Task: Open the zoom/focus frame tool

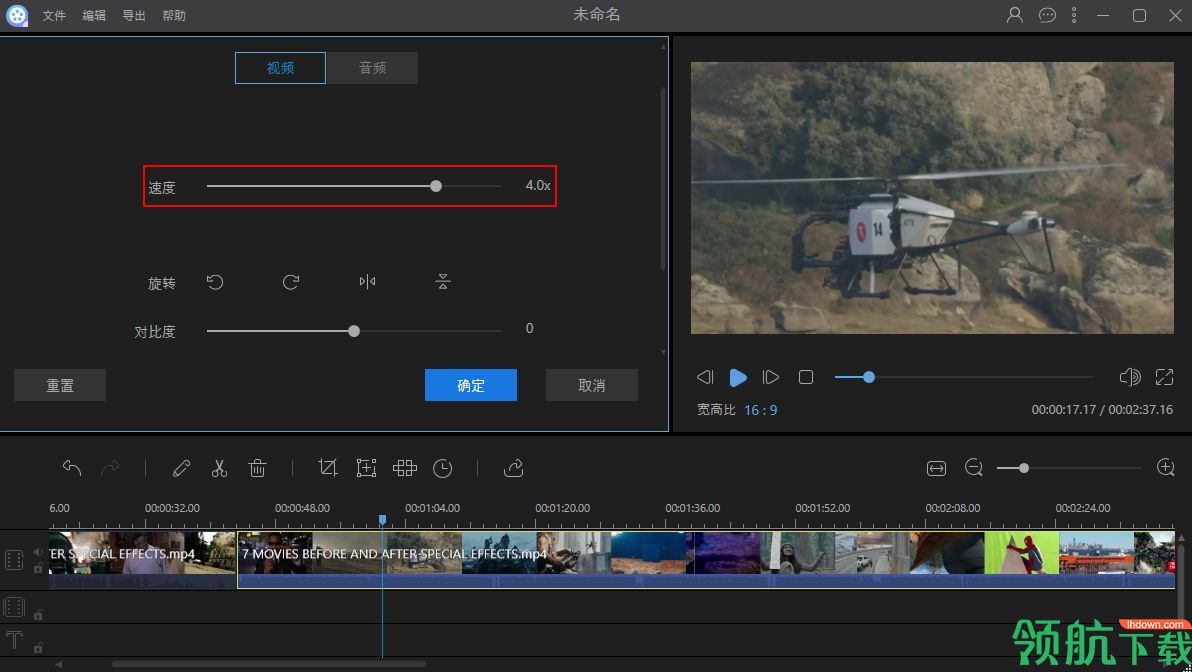Action: [x=366, y=468]
